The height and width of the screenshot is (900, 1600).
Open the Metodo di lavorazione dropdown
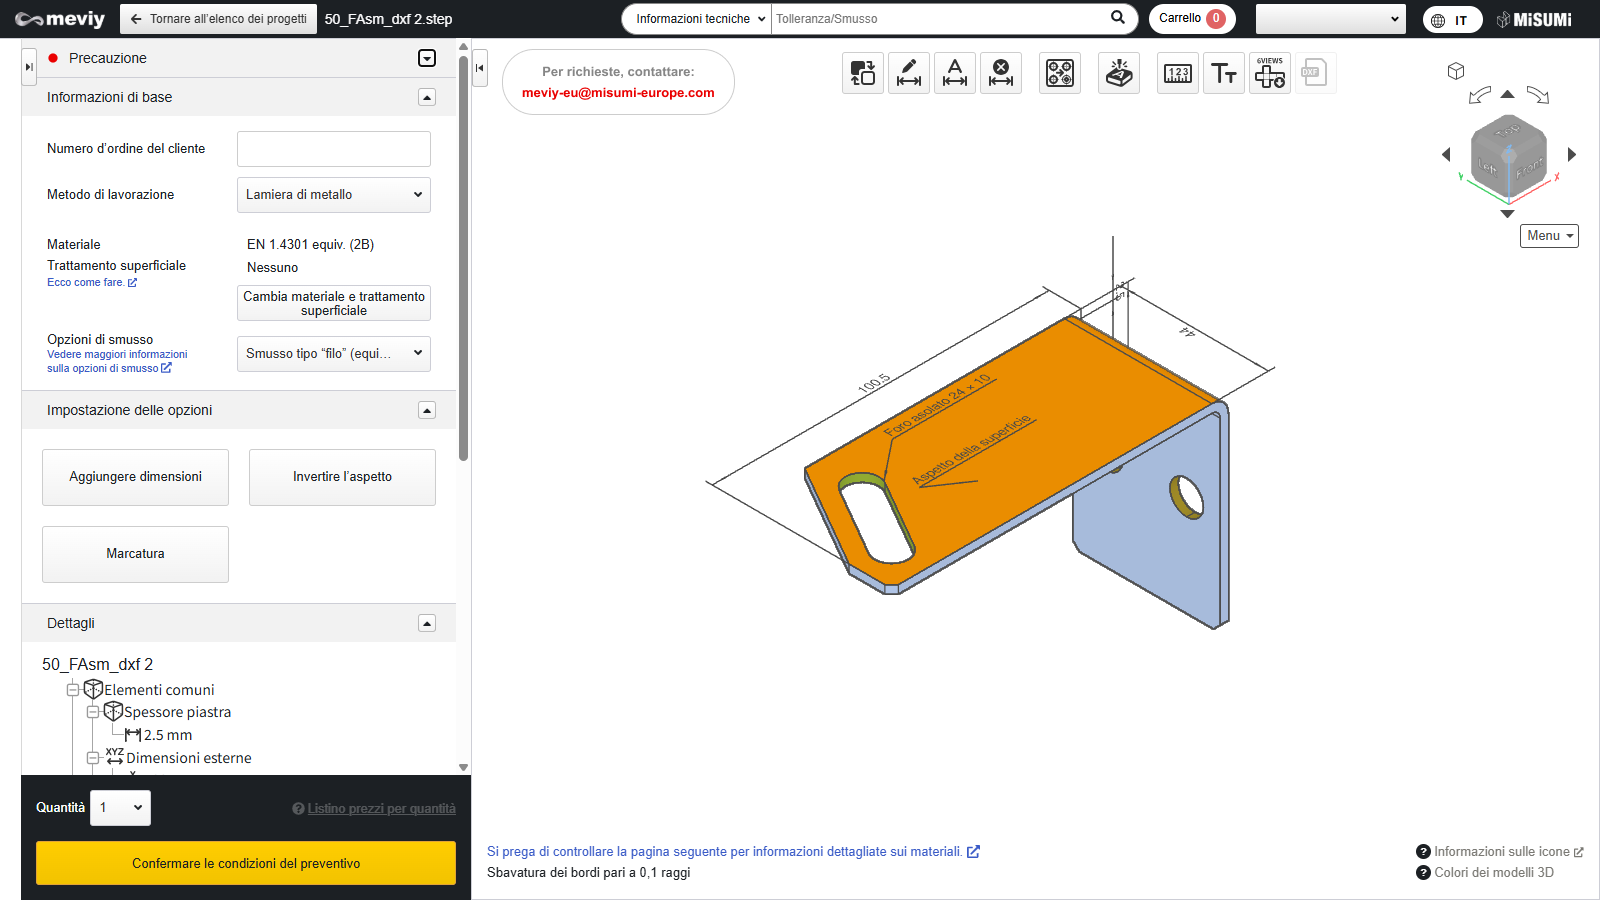pos(334,195)
